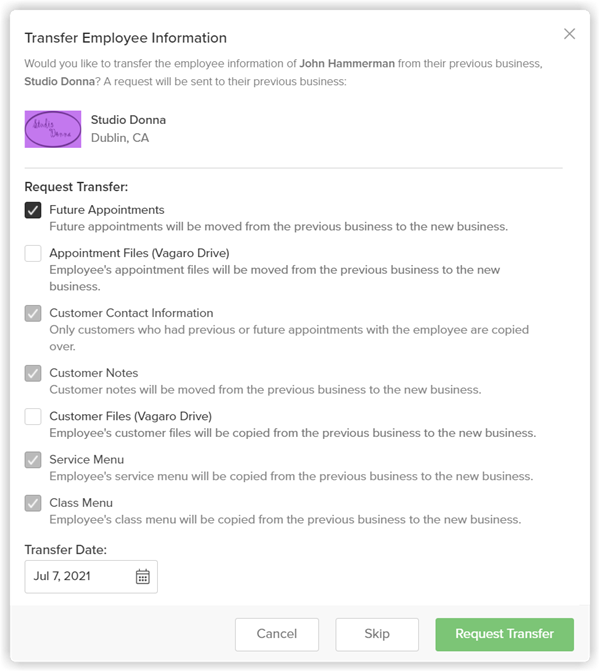Toggle the Class Menu checkbox
600x672 pixels.
[33, 503]
